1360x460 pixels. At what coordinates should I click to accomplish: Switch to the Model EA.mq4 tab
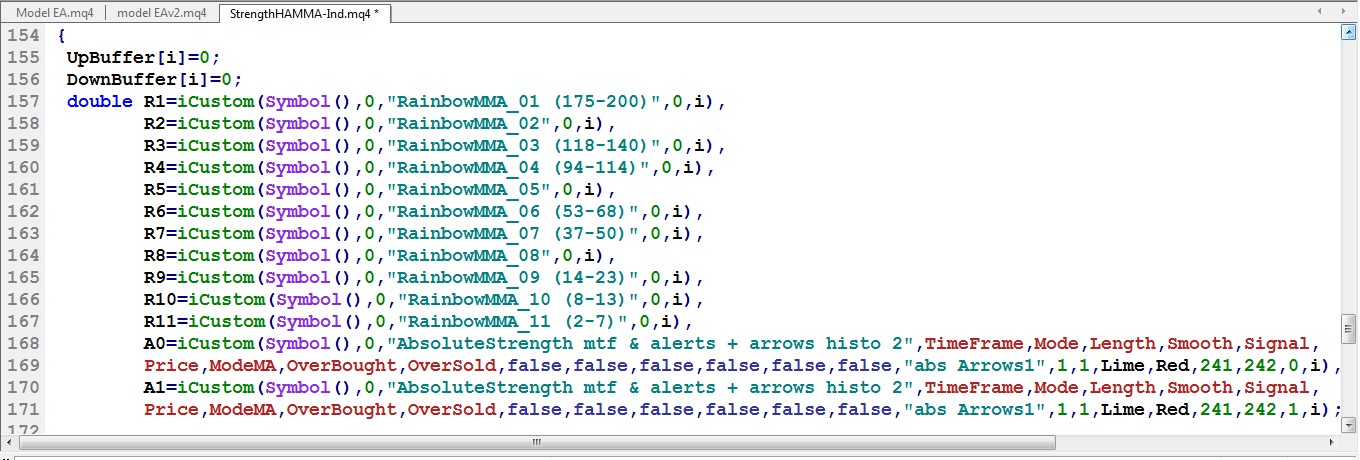click(55, 13)
